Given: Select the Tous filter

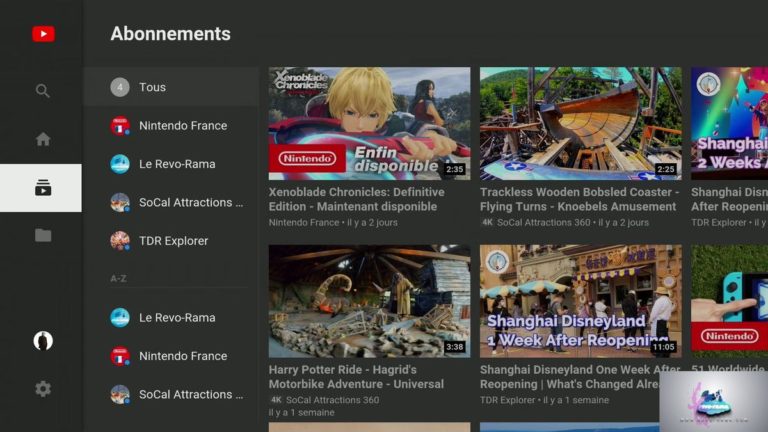Looking at the screenshot, I should point(152,87).
